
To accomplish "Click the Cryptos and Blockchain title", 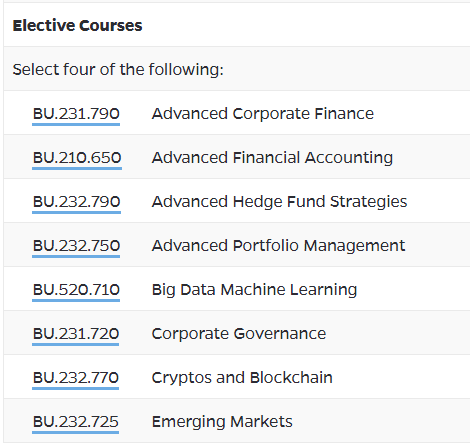I will [x=242, y=378].
